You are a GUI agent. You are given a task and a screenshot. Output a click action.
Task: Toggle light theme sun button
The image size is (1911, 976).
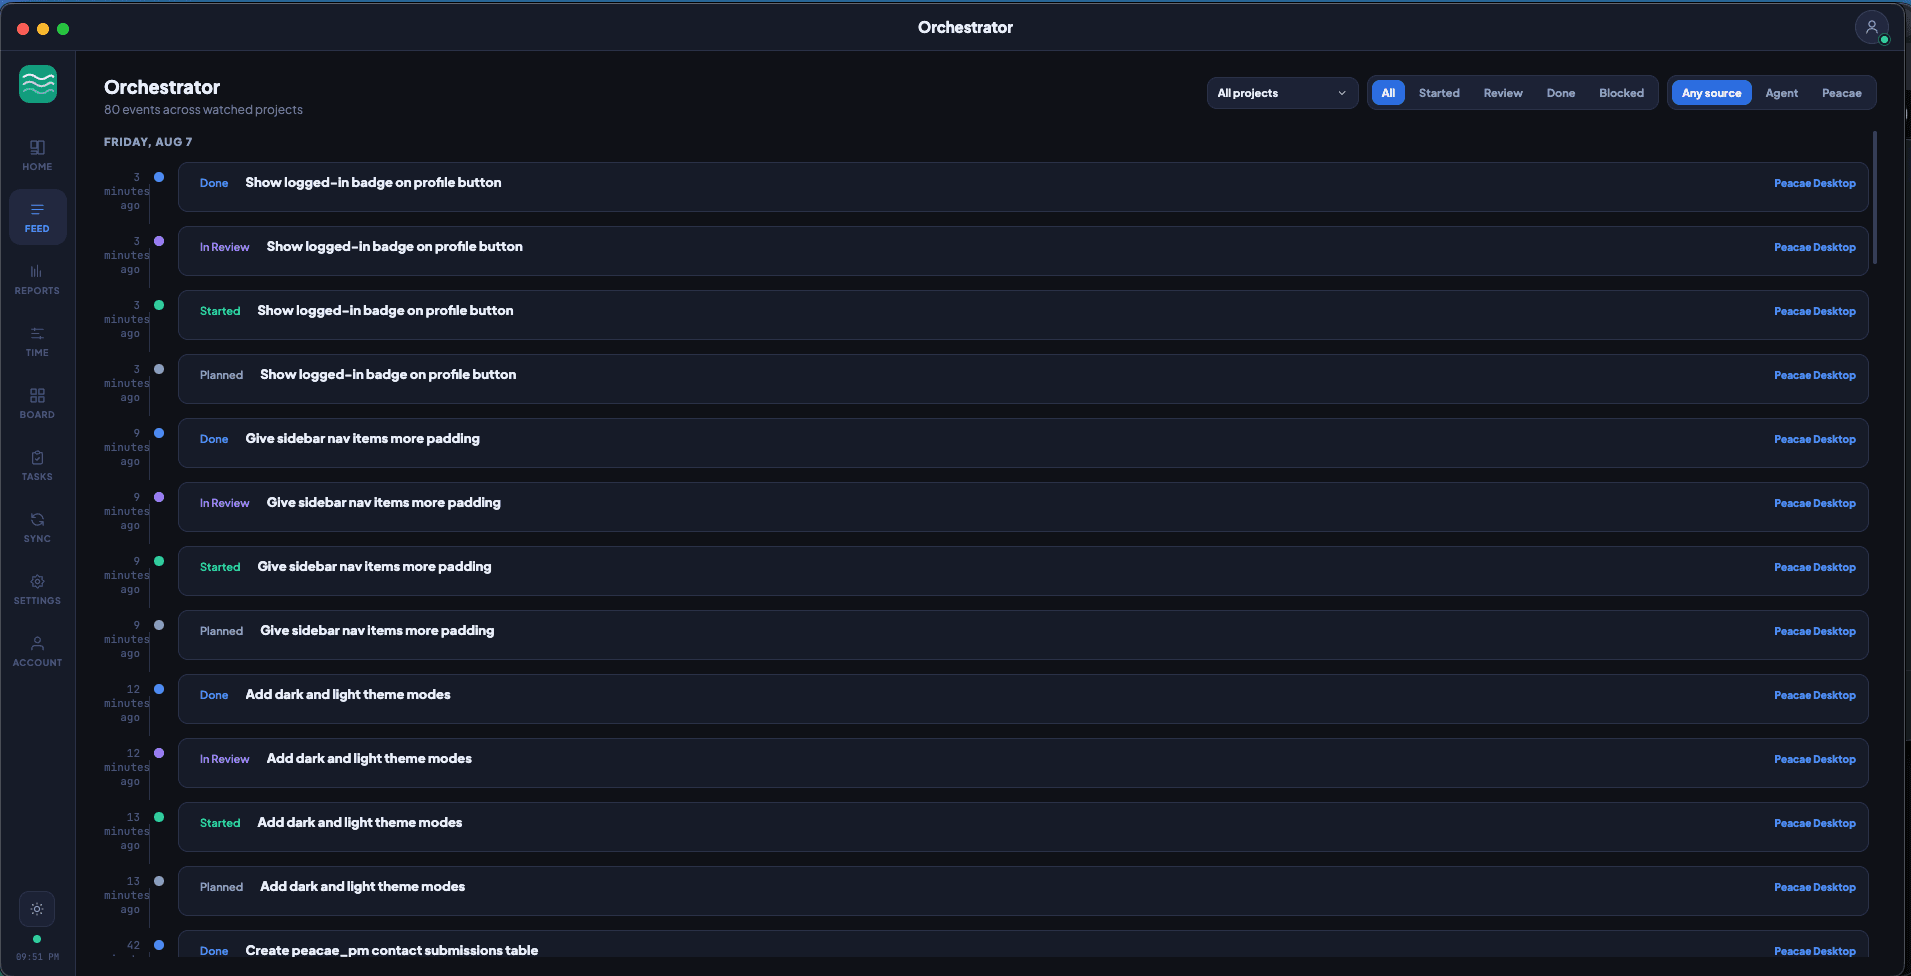(x=37, y=909)
